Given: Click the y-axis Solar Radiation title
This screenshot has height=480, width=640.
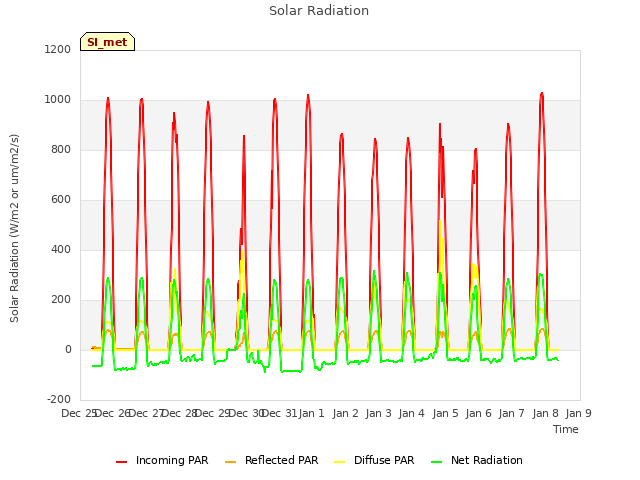Looking at the screenshot, I should point(14,228).
